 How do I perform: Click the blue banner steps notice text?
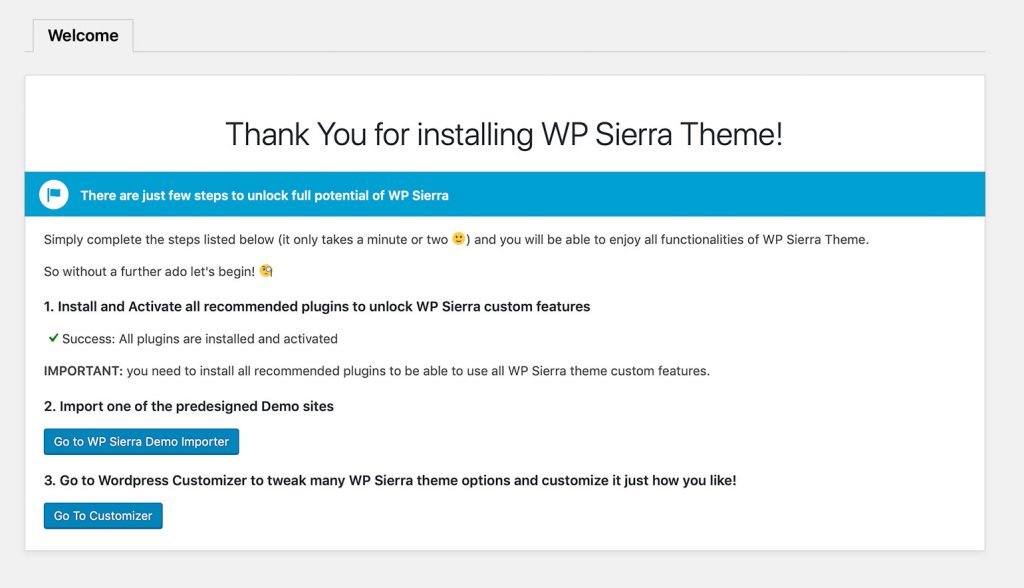[264, 195]
